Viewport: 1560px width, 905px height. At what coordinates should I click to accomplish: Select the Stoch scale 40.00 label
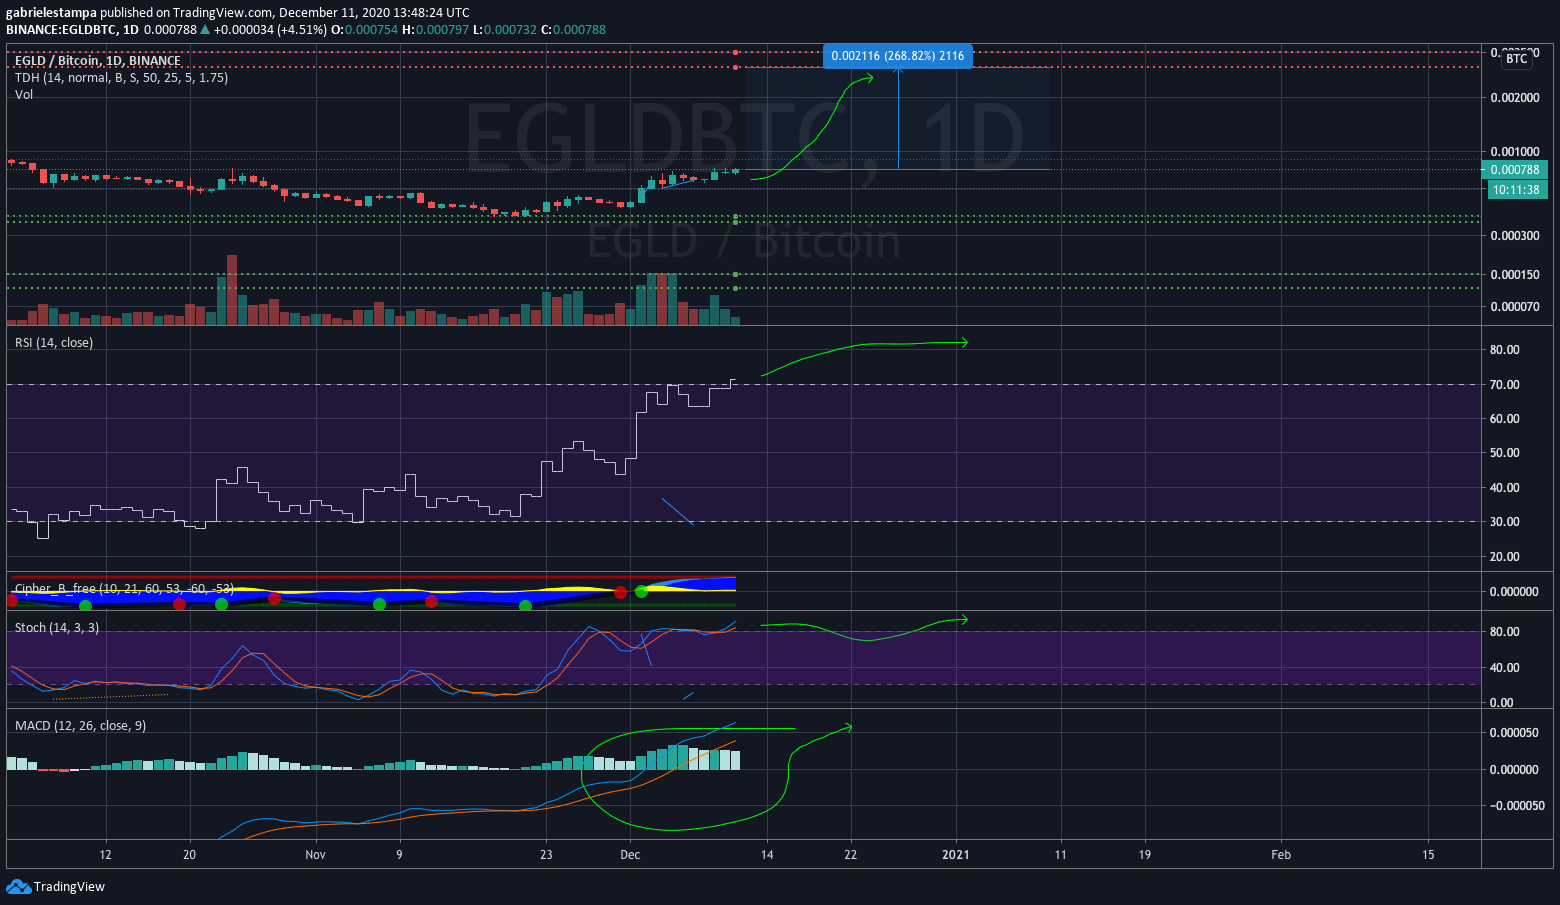pos(1505,668)
